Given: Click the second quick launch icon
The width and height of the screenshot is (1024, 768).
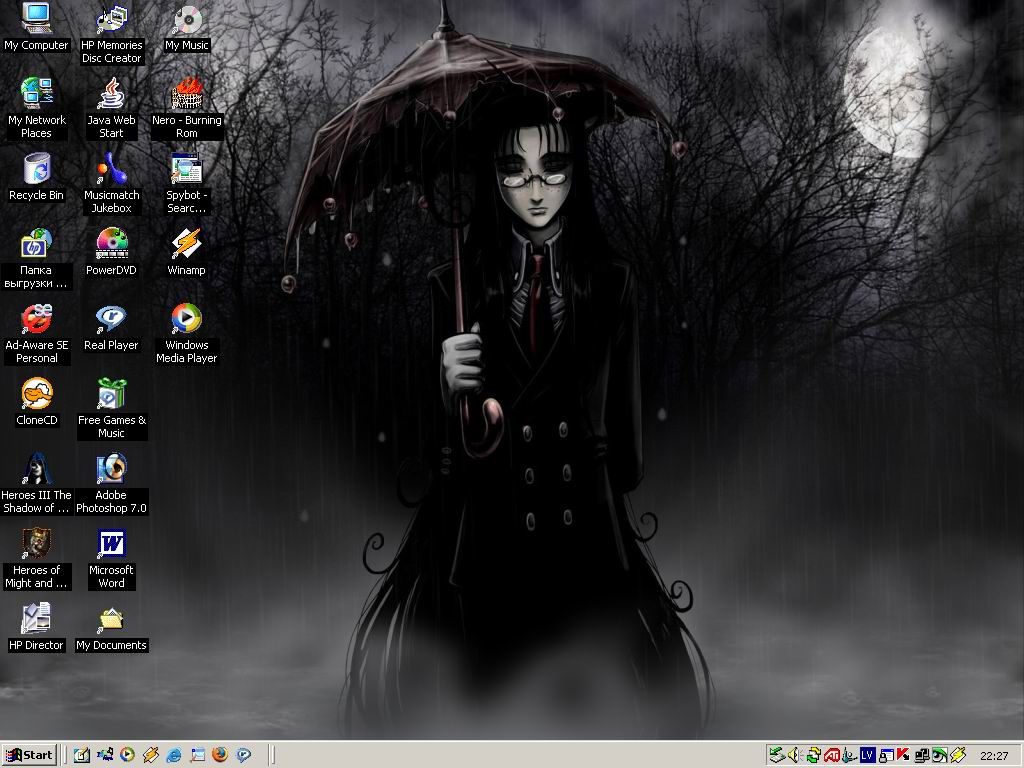Looking at the screenshot, I should coord(104,756).
